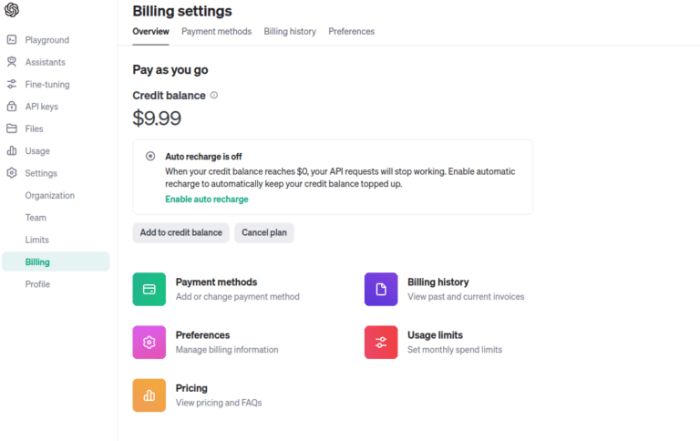700x441 pixels.
Task: Open the API keys page
Action: coord(41,106)
